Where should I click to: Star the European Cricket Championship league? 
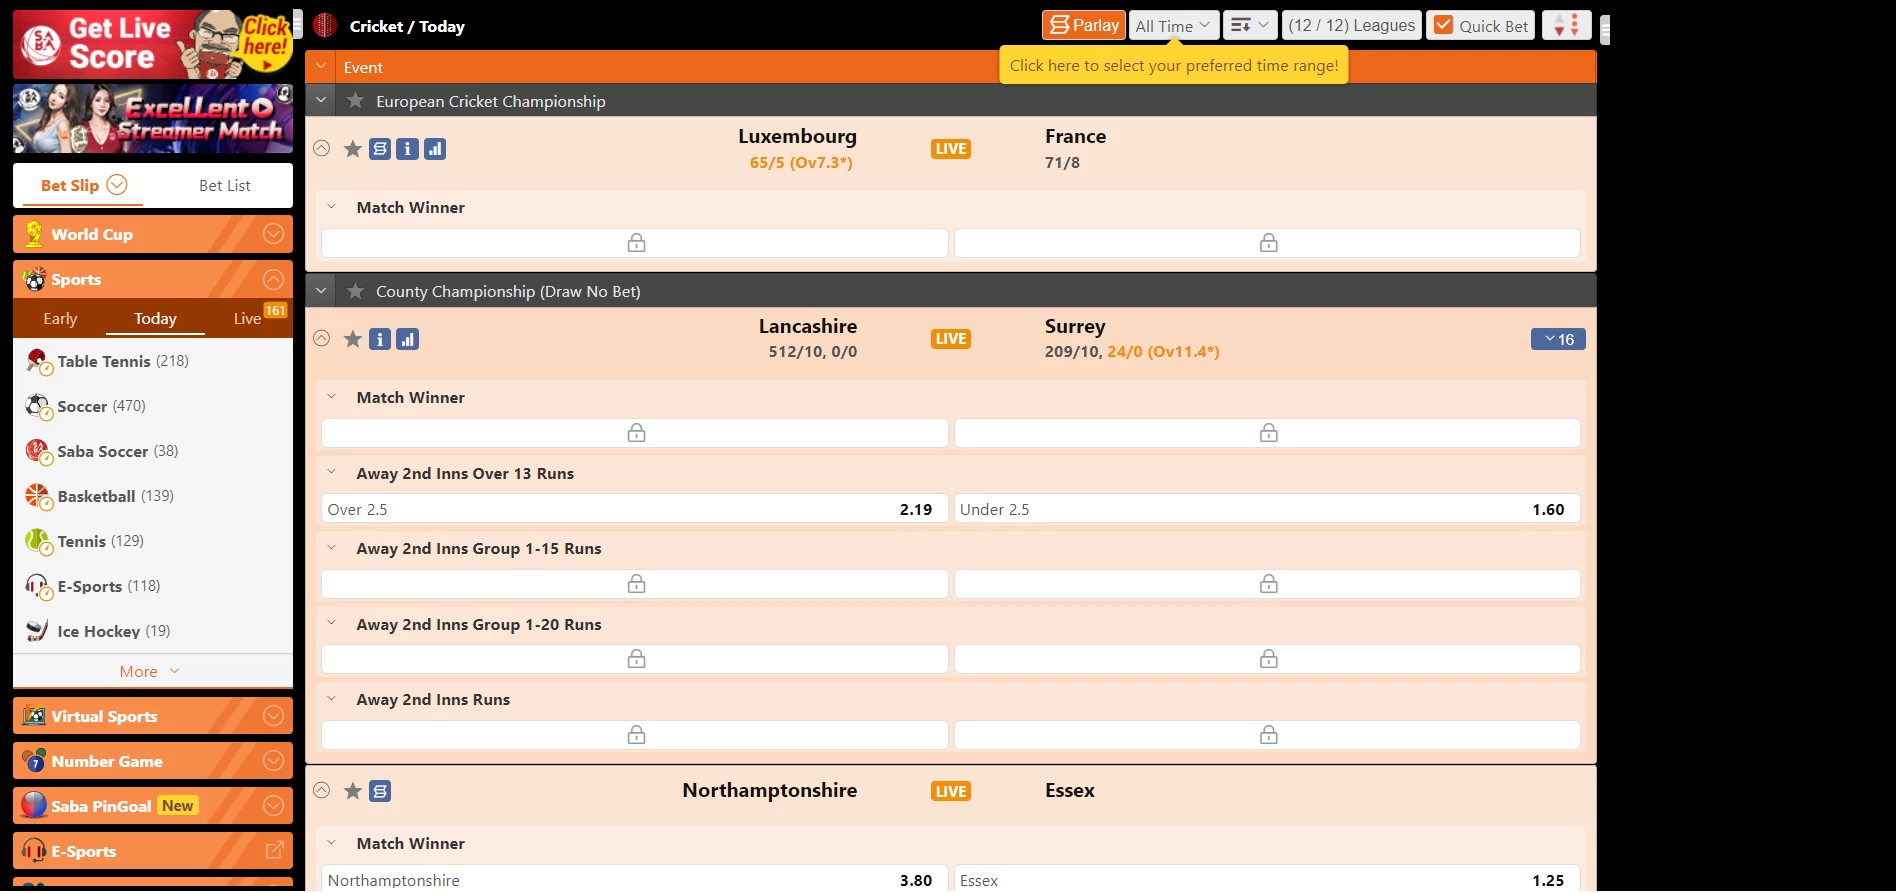(x=355, y=101)
